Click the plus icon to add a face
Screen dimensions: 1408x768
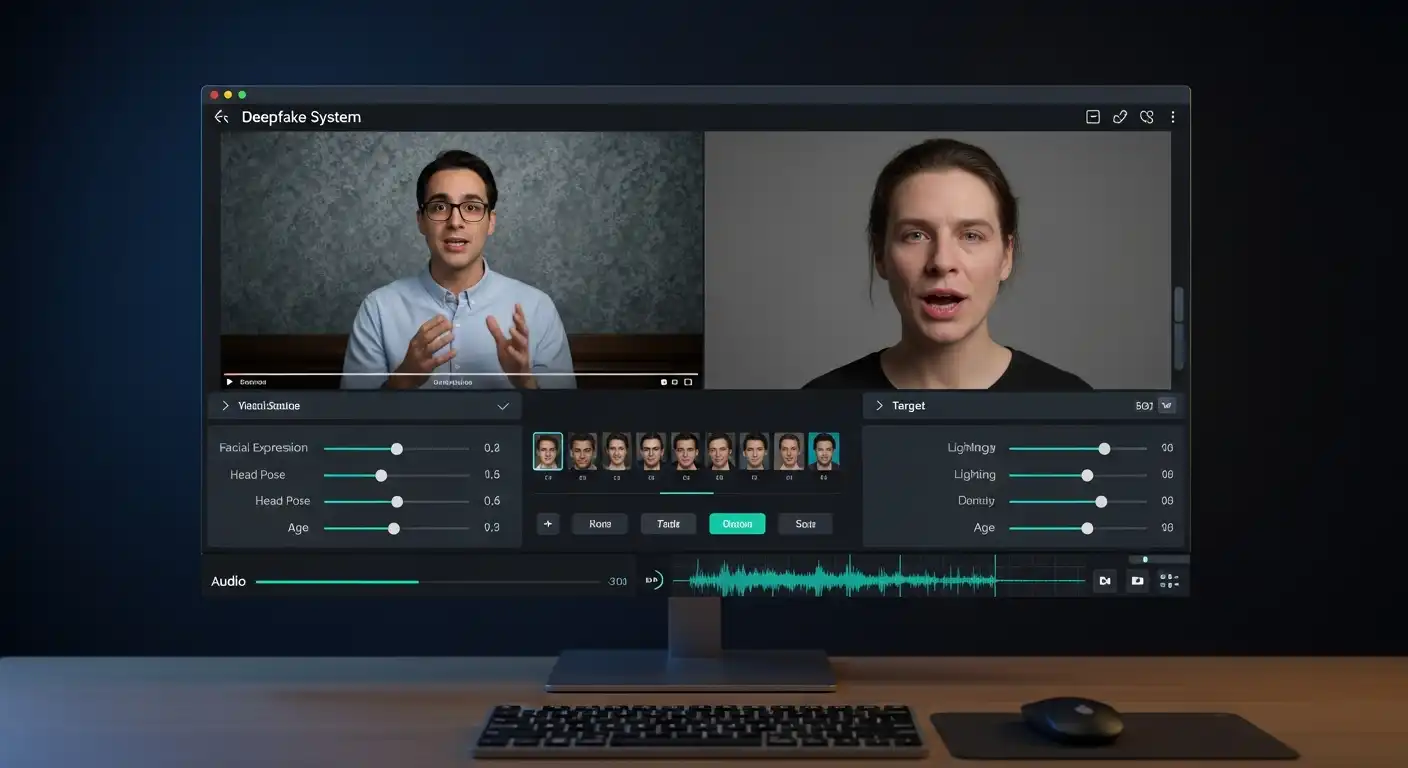547,524
